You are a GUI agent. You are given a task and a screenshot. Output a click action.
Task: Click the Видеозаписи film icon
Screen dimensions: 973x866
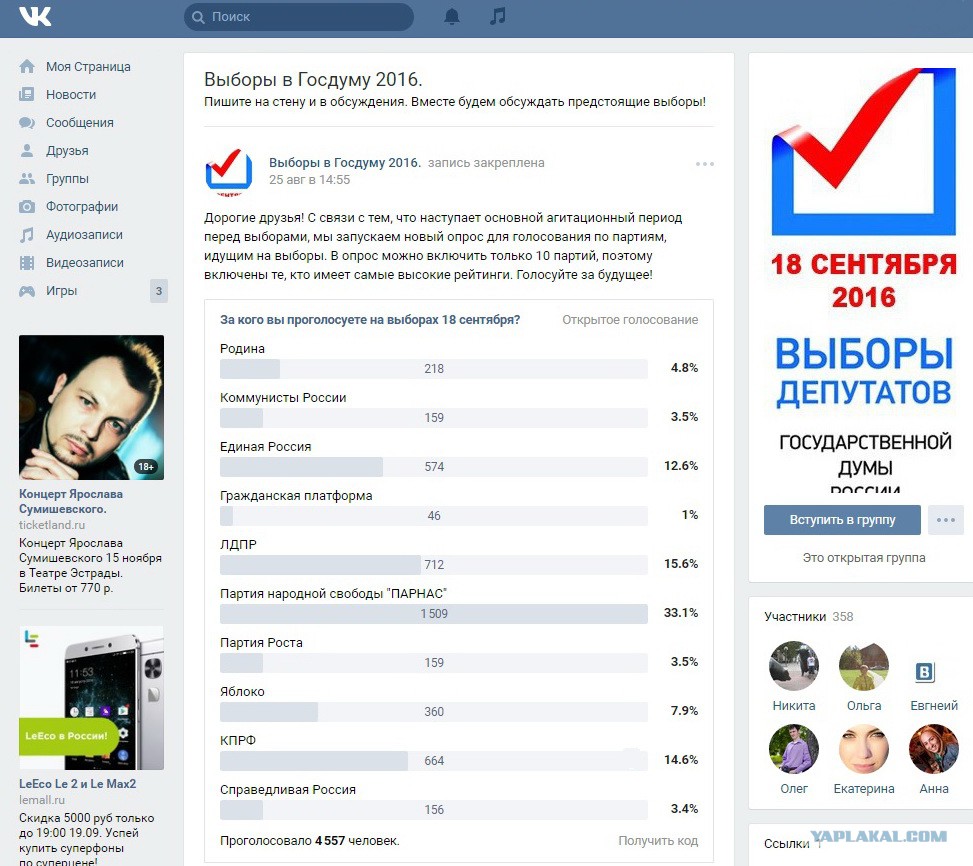click(27, 262)
